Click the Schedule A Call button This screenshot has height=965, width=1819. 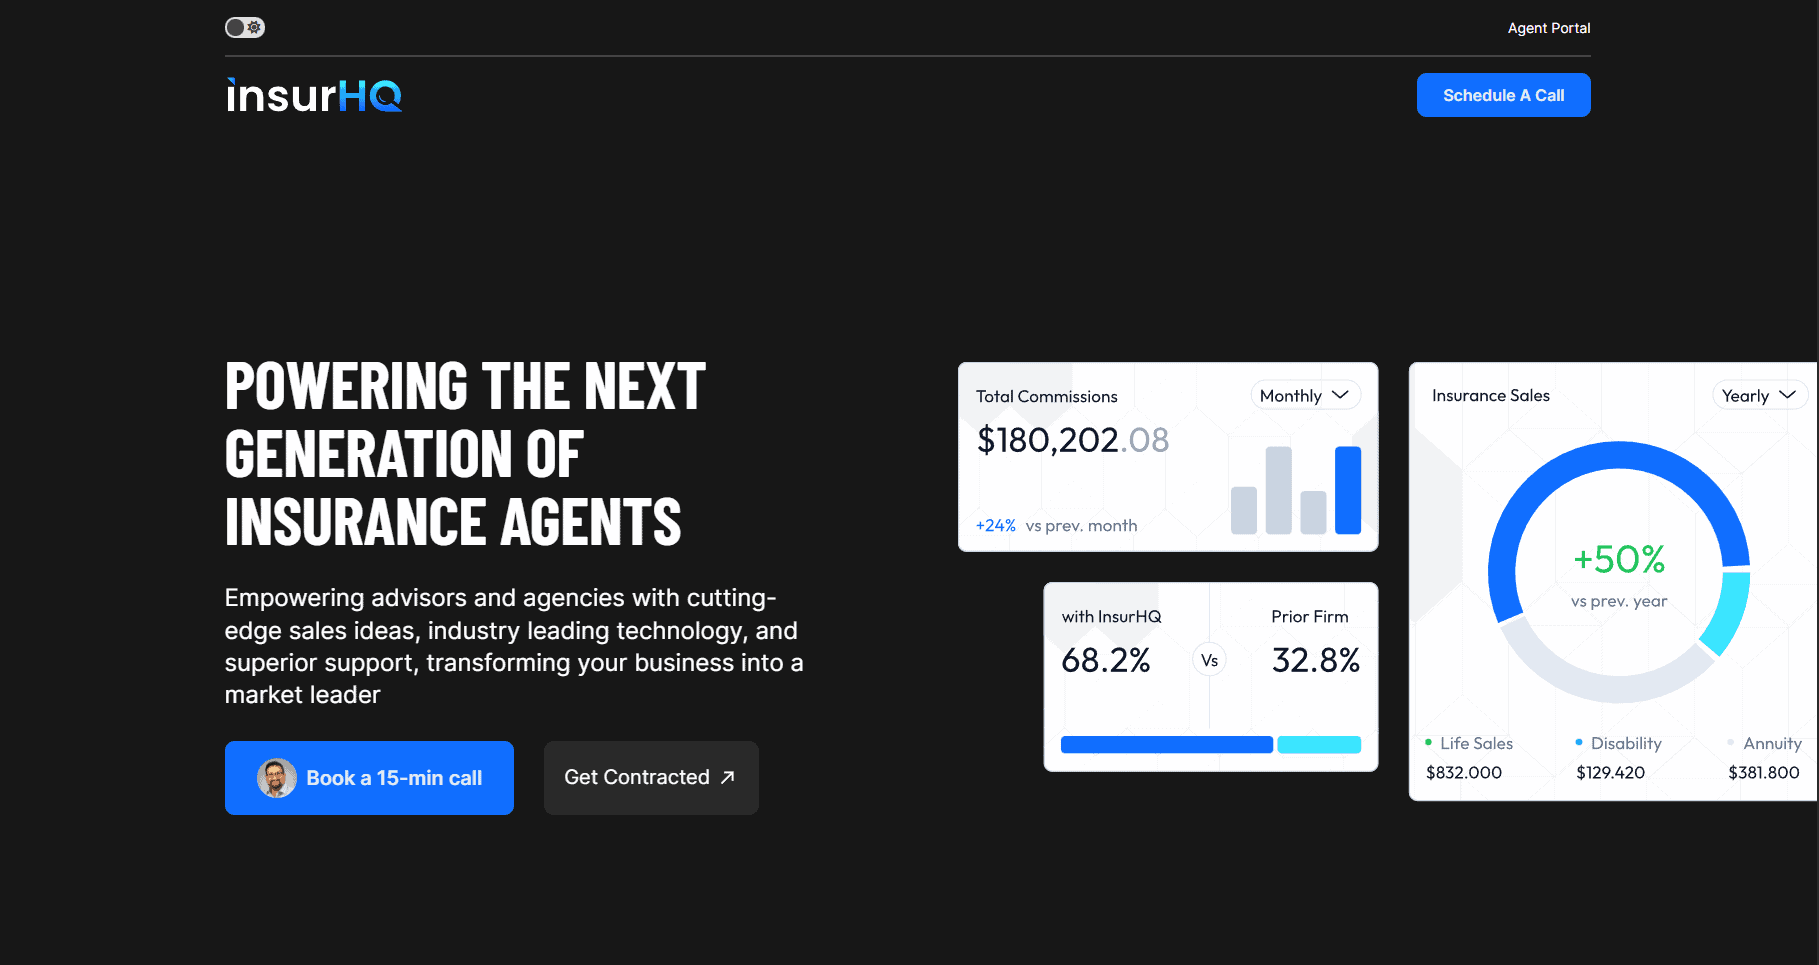1503,95
